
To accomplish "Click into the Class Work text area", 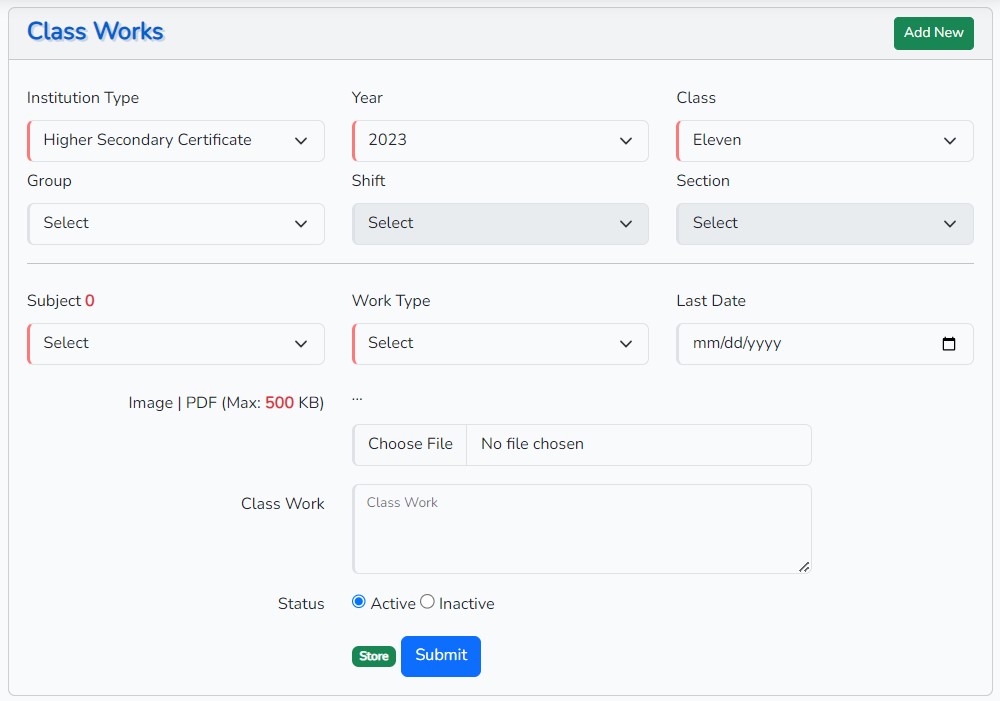I will [581, 530].
